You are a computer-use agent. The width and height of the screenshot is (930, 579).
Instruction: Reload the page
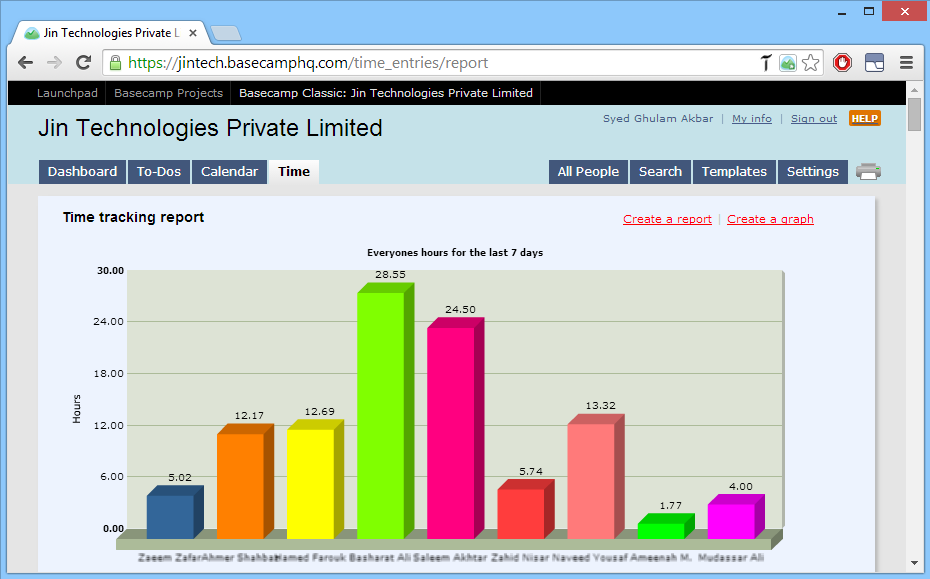(x=84, y=63)
